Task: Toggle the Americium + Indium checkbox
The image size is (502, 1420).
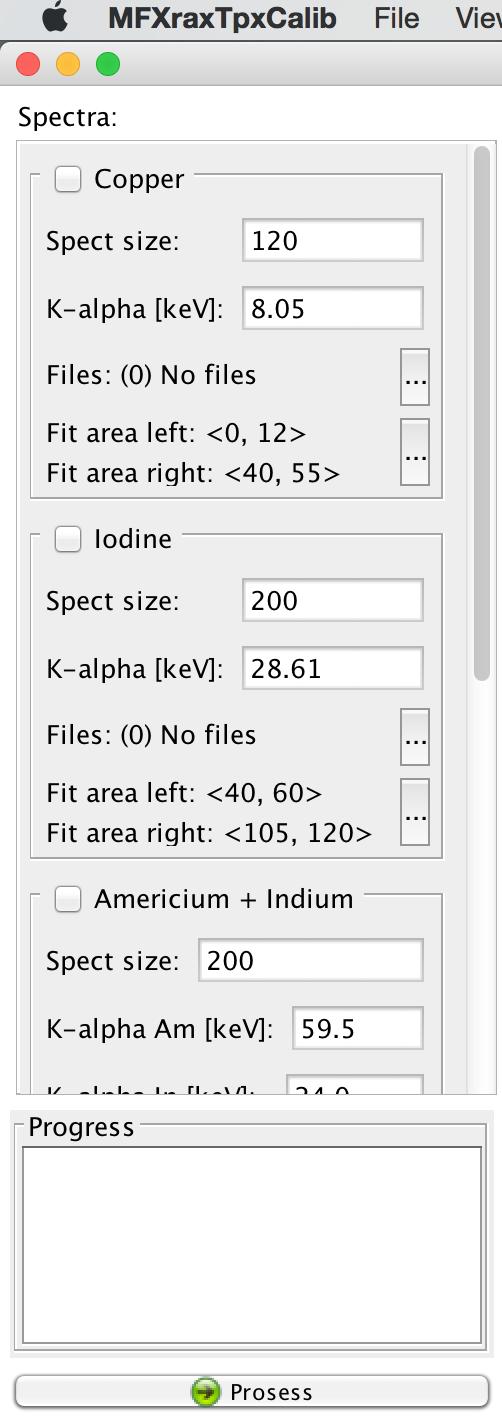Action: tap(68, 899)
